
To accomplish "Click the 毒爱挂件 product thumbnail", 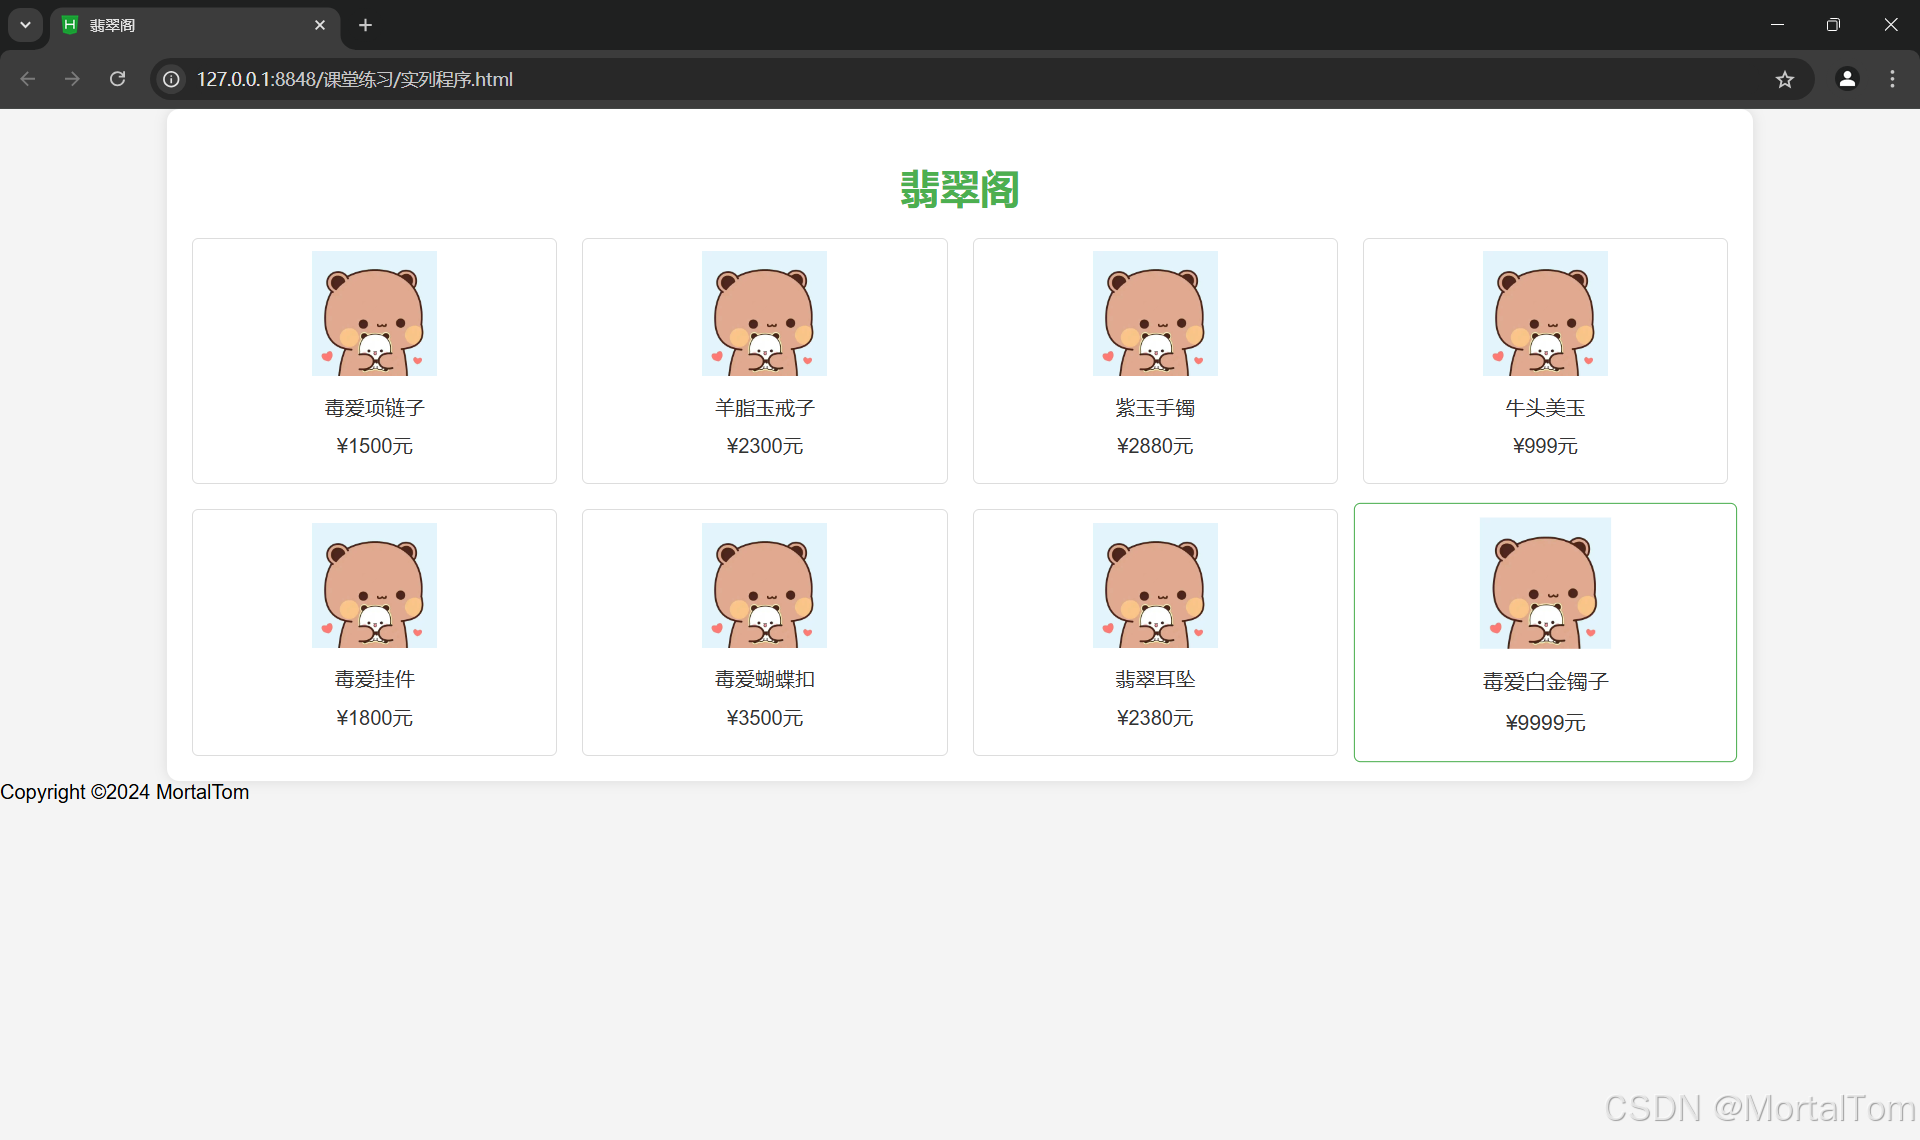I will pyautogui.click(x=374, y=585).
